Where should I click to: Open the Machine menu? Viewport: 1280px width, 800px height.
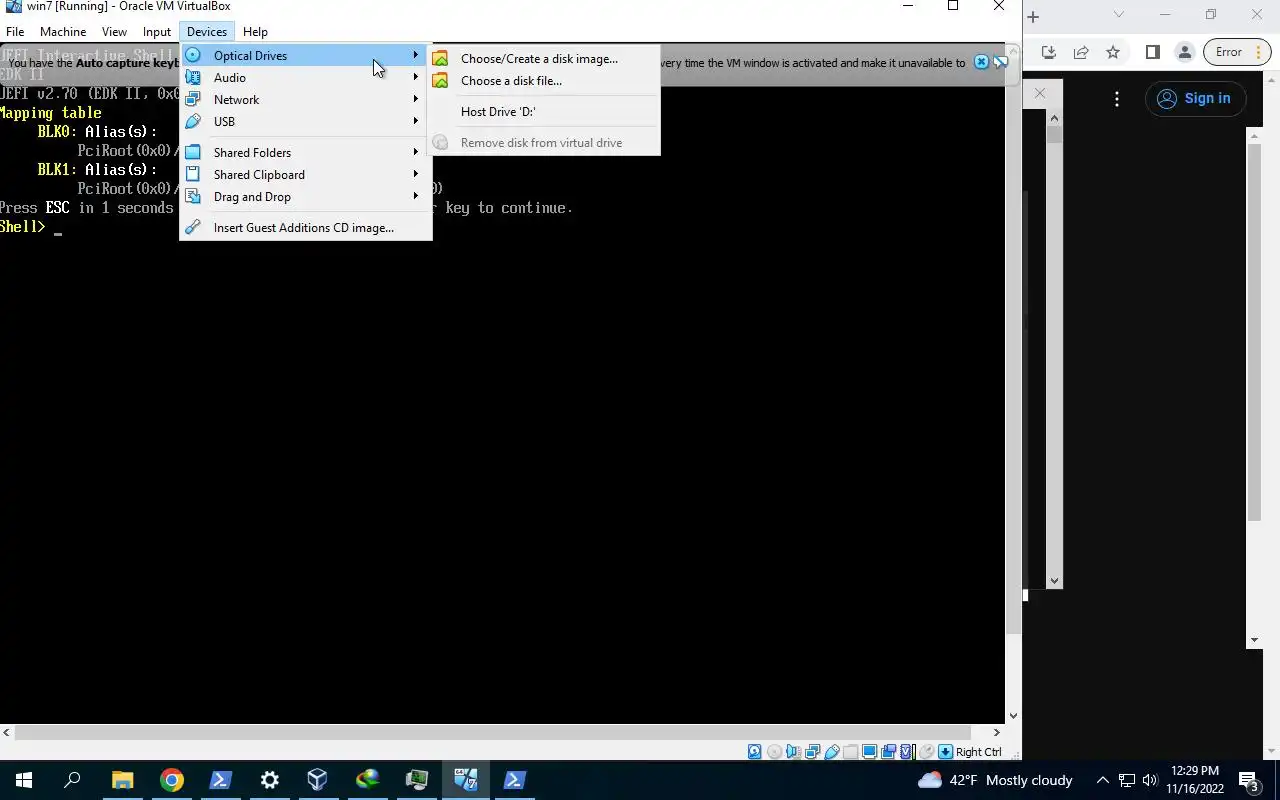[63, 31]
